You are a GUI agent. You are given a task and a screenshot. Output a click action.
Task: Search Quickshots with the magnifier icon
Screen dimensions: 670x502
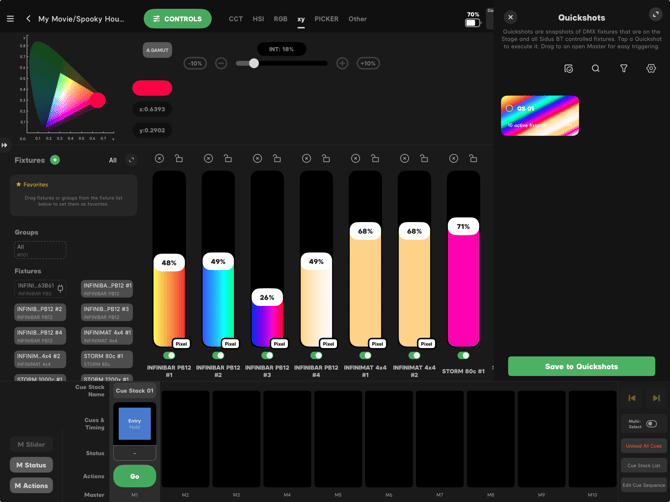596,68
